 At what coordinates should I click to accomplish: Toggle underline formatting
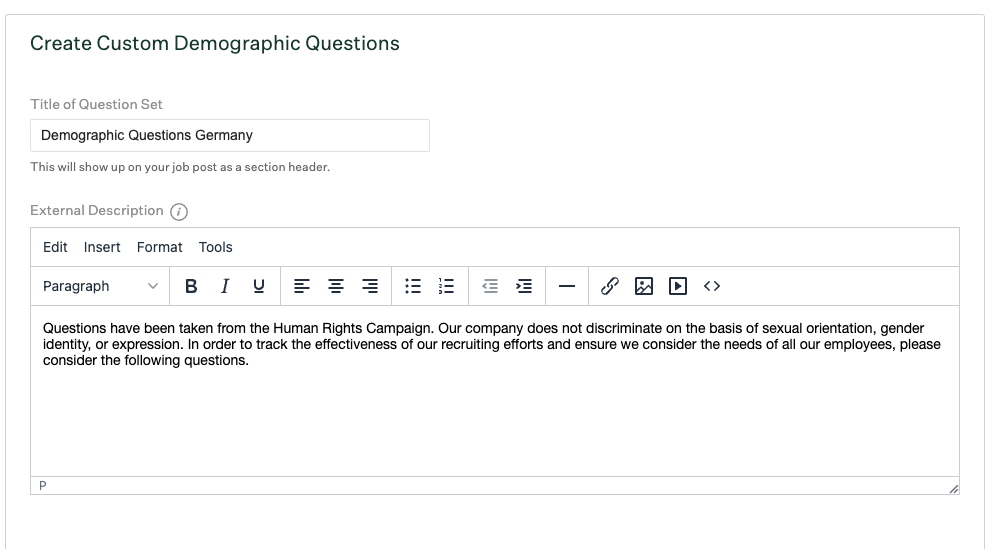tap(258, 286)
